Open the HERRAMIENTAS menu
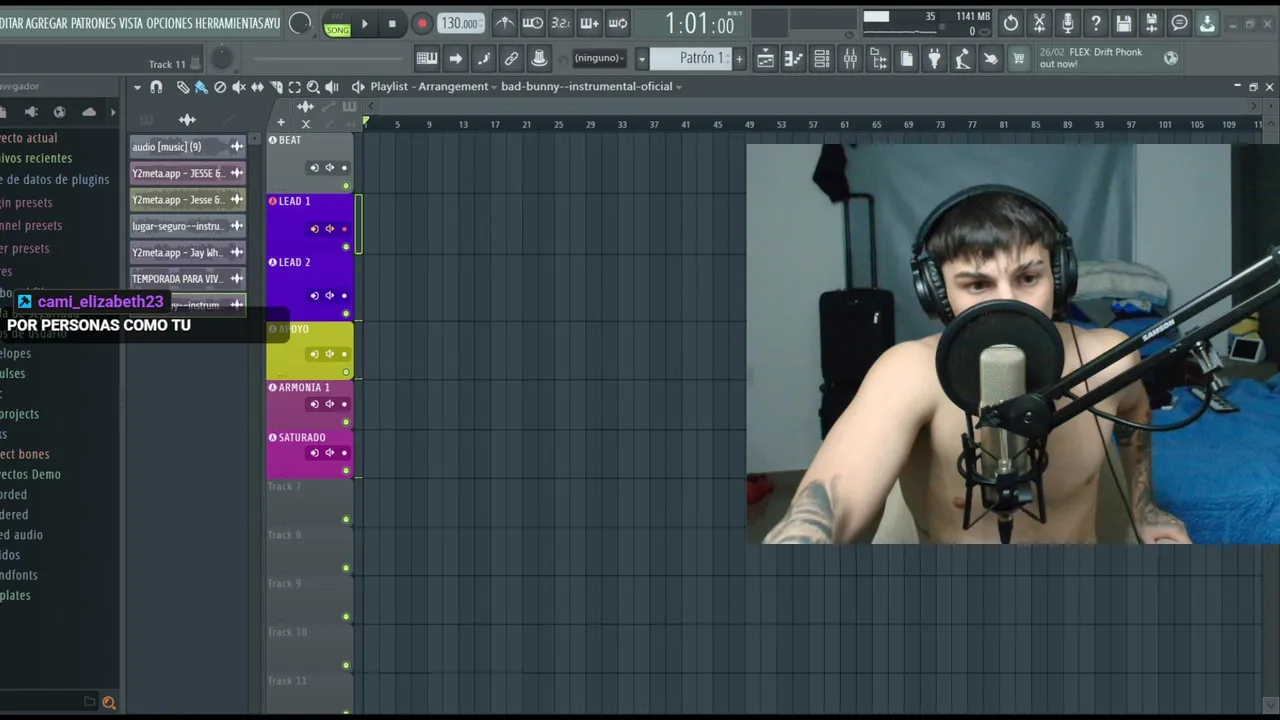The width and height of the screenshot is (1280, 720). 228,23
